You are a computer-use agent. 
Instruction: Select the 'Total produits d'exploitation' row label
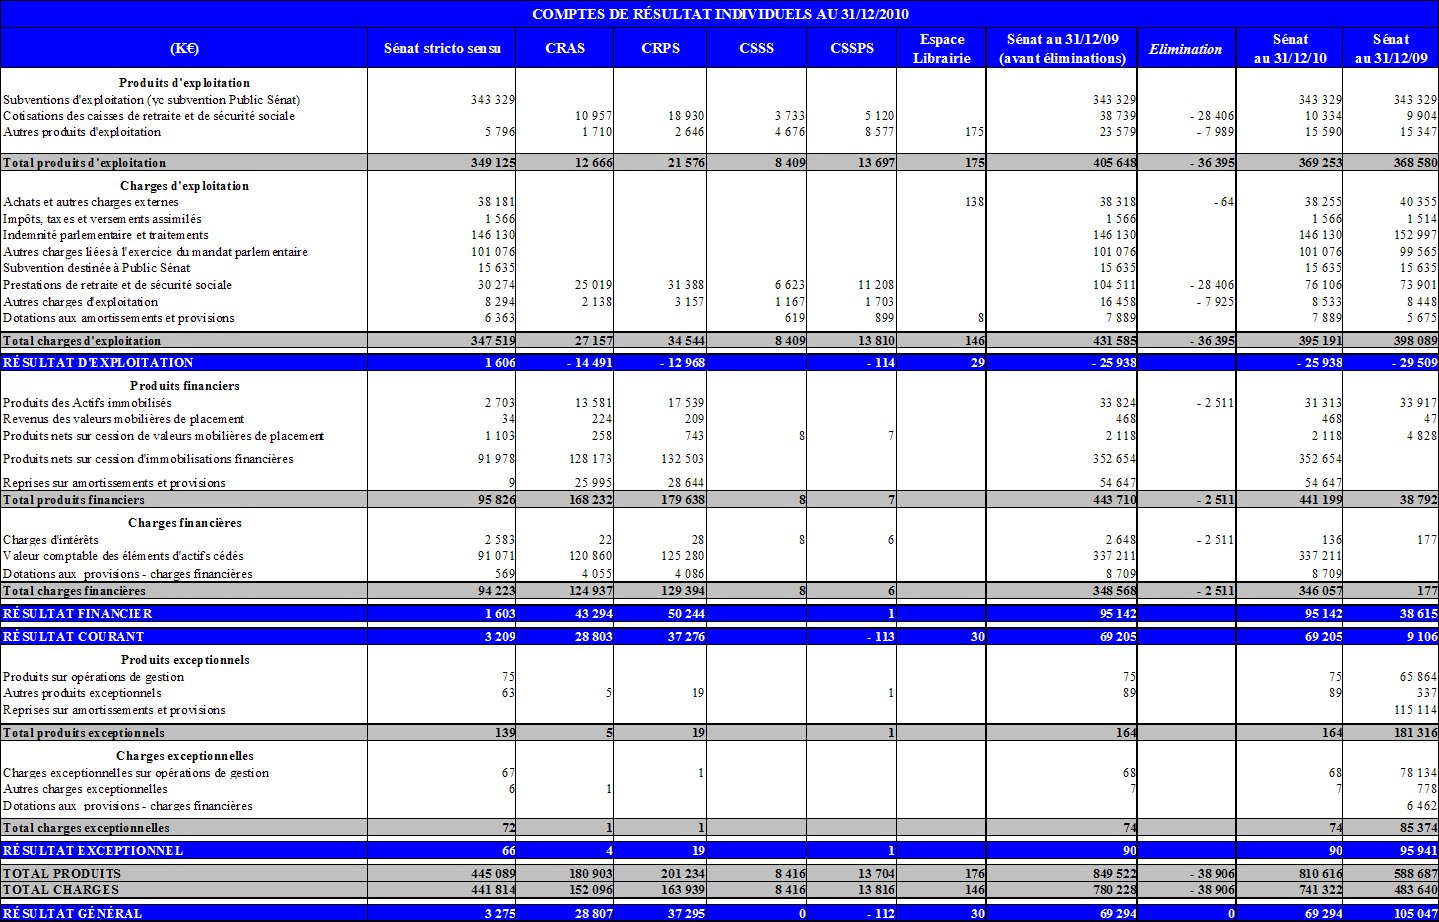point(85,163)
